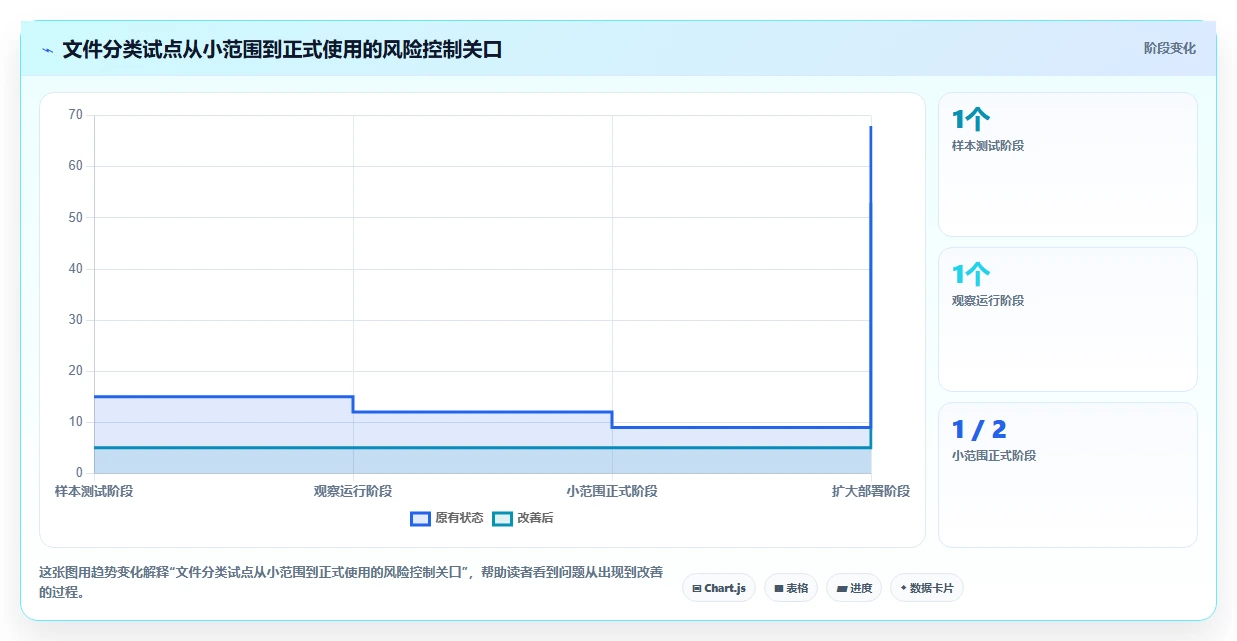Toggle the 原有状态 legend swatch
The image size is (1237, 641).
pos(420,518)
